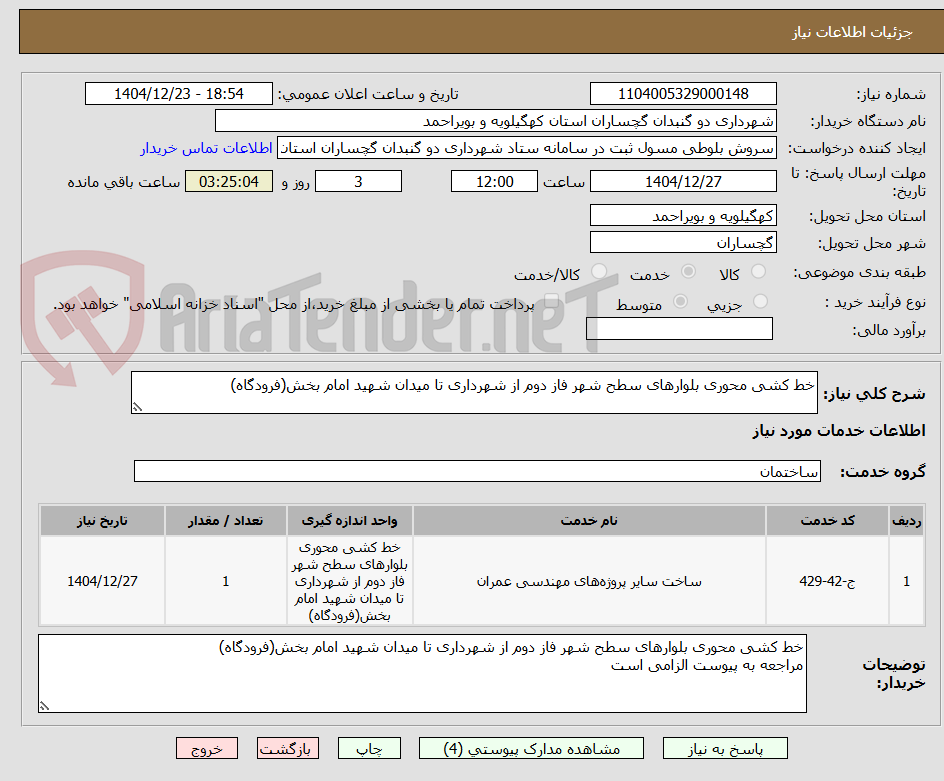This screenshot has height=781, width=944.
Task: Click the quantity cell showing 1
Action: (x=225, y=581)
